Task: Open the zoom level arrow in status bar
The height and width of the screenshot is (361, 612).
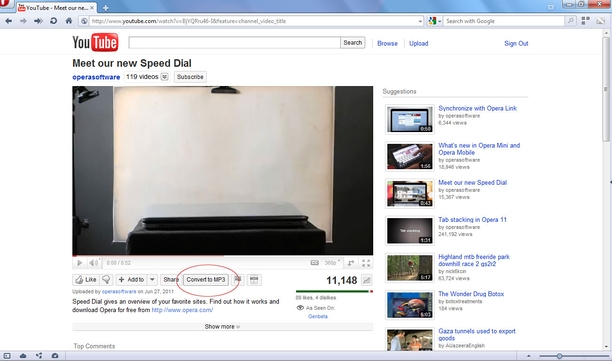Action: 528,356
